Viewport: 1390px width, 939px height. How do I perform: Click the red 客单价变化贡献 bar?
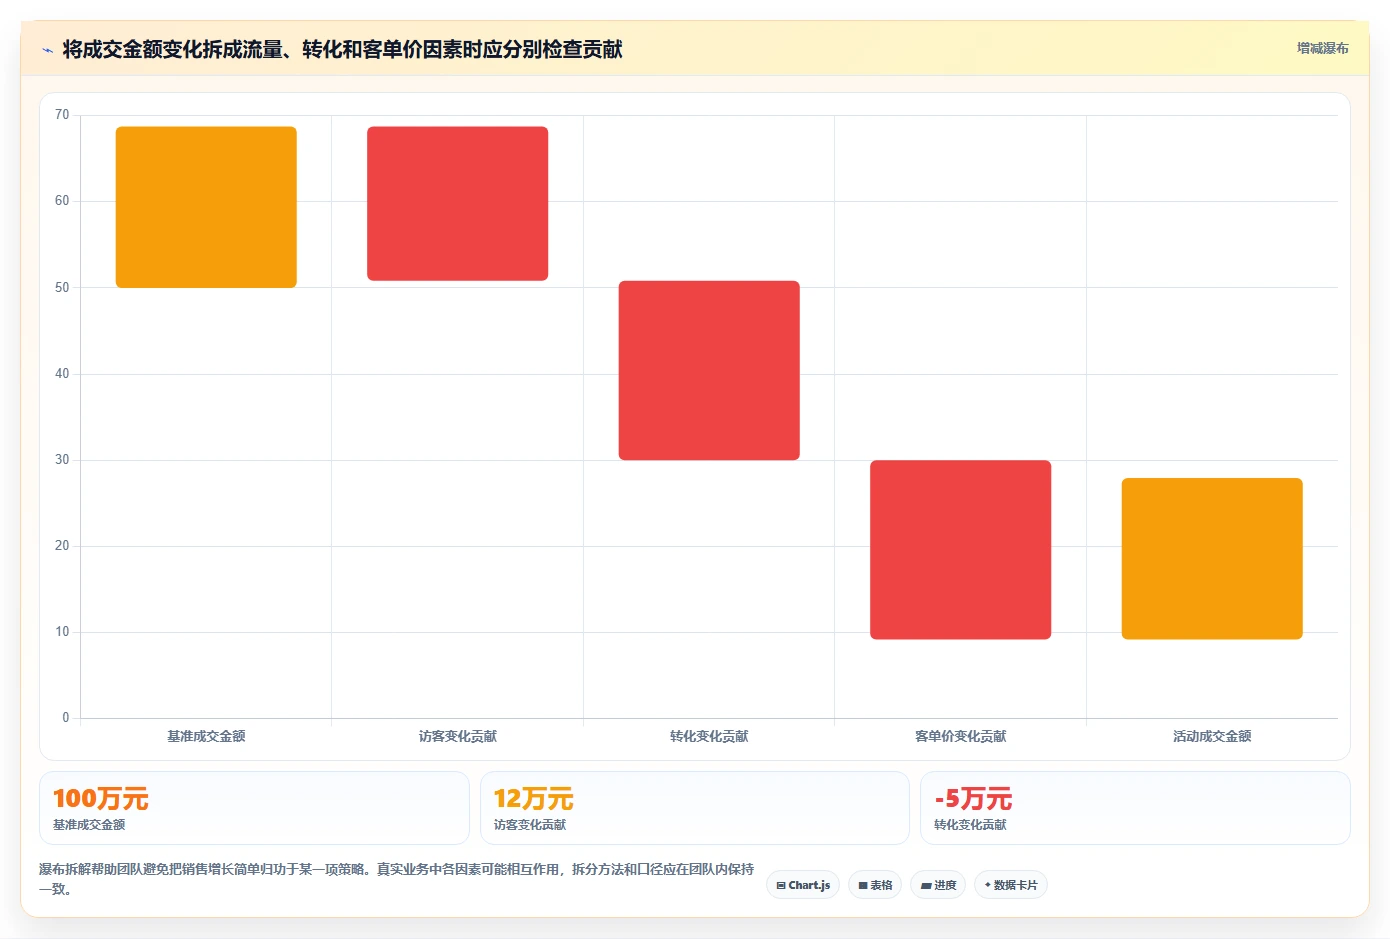point(961,550)
